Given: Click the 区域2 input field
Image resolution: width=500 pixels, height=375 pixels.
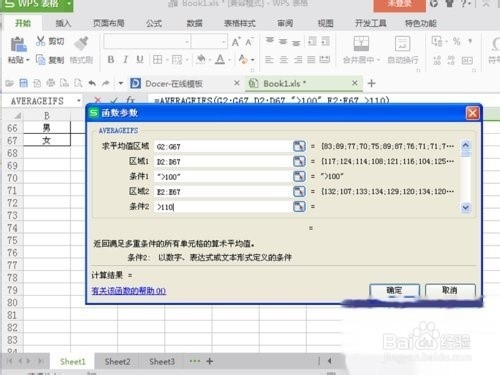Looking at the screenshot, I should pos(222,192).
